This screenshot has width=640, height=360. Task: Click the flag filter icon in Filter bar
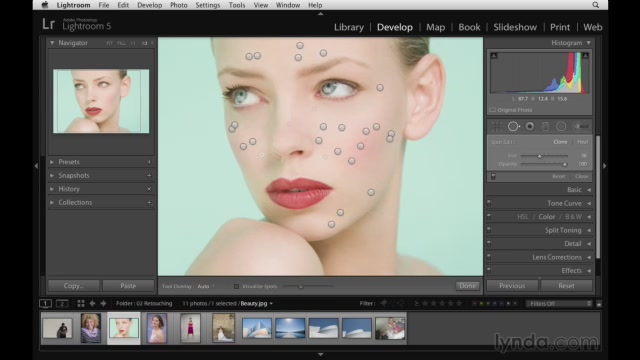[x=384, y=303]
